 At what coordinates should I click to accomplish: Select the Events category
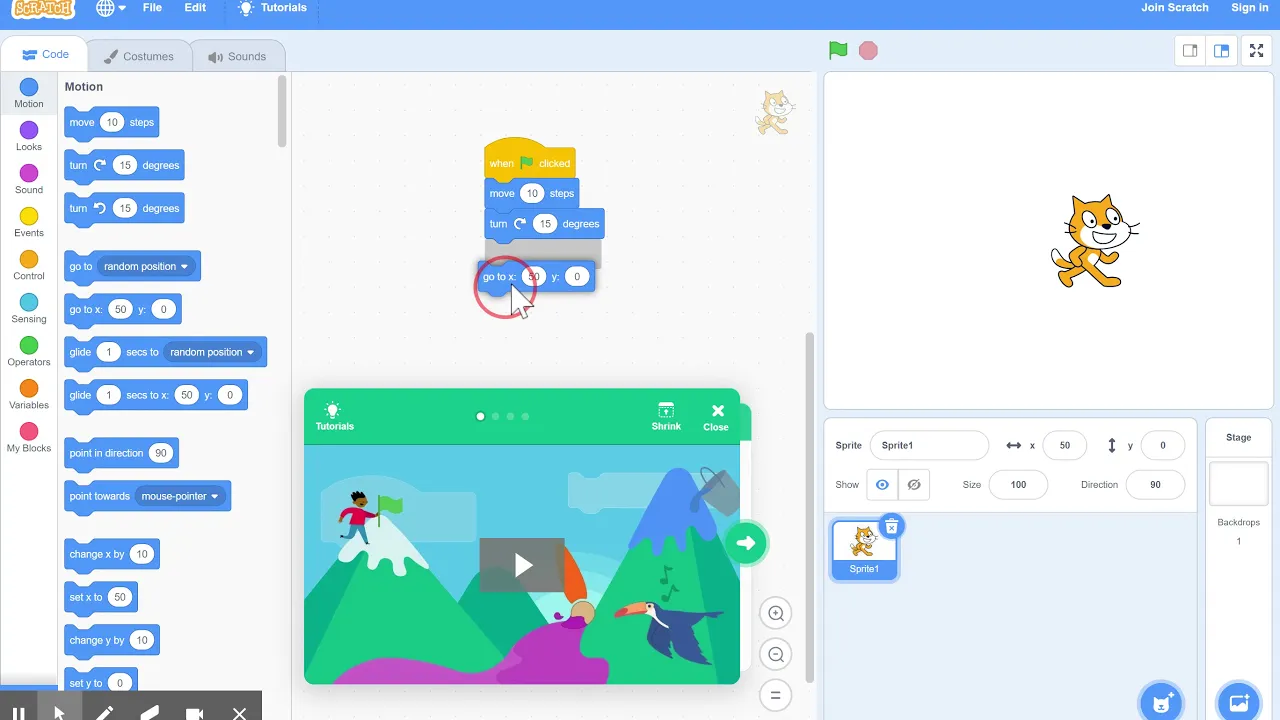pyautogui.click(x=29, y=223)
